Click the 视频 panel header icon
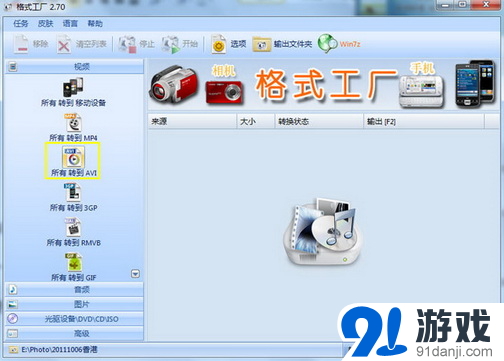 13,67
